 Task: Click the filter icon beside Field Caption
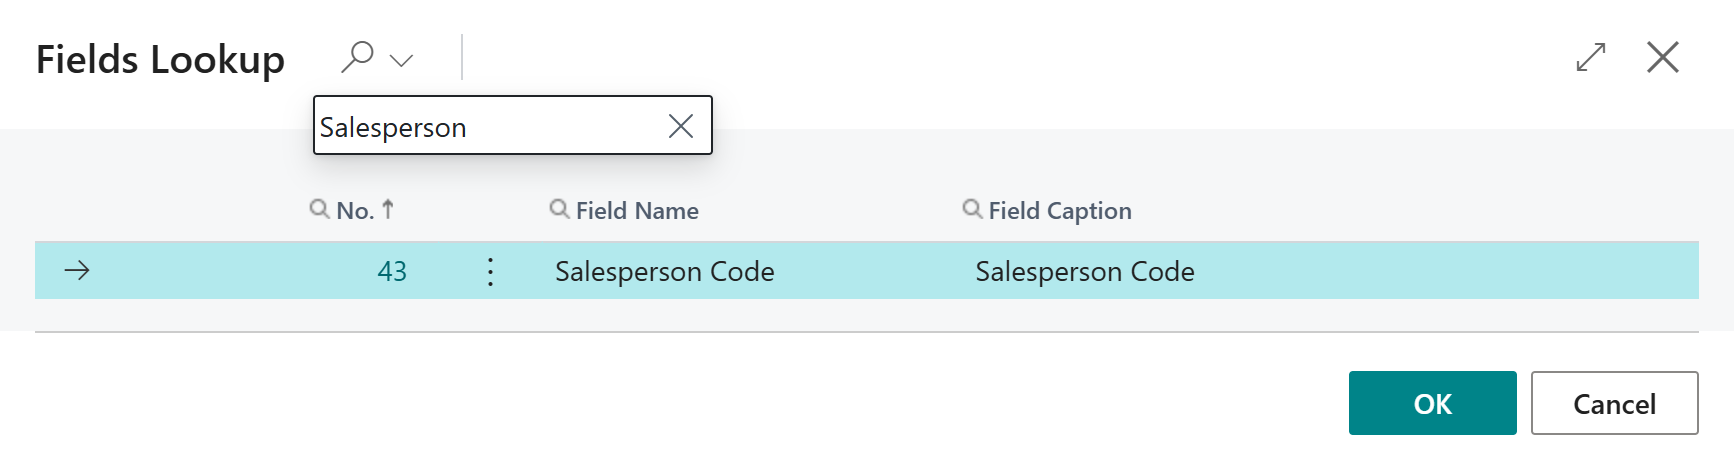[972, 209]
